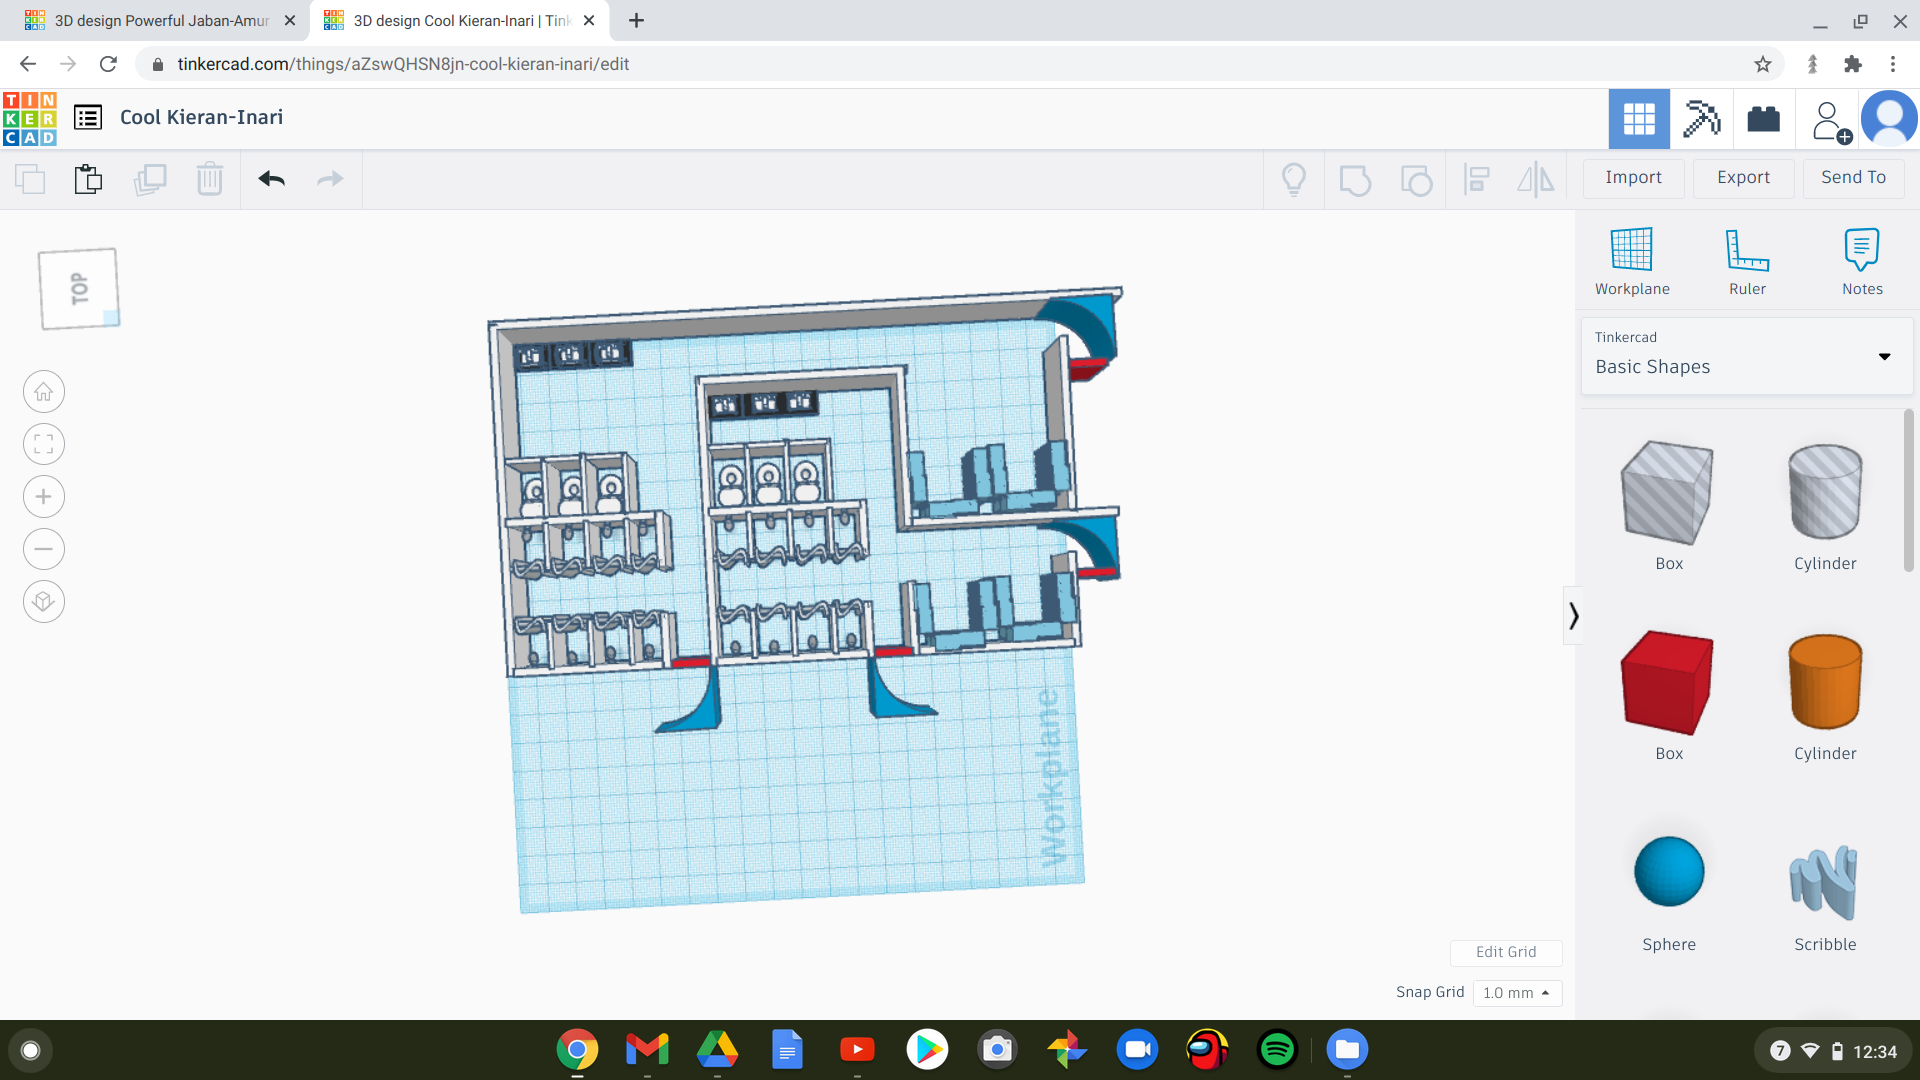Viewport: 1920px width, 1080px height.
Task: Open Gmail from the shelf
Action: (x=647, y=1049)
